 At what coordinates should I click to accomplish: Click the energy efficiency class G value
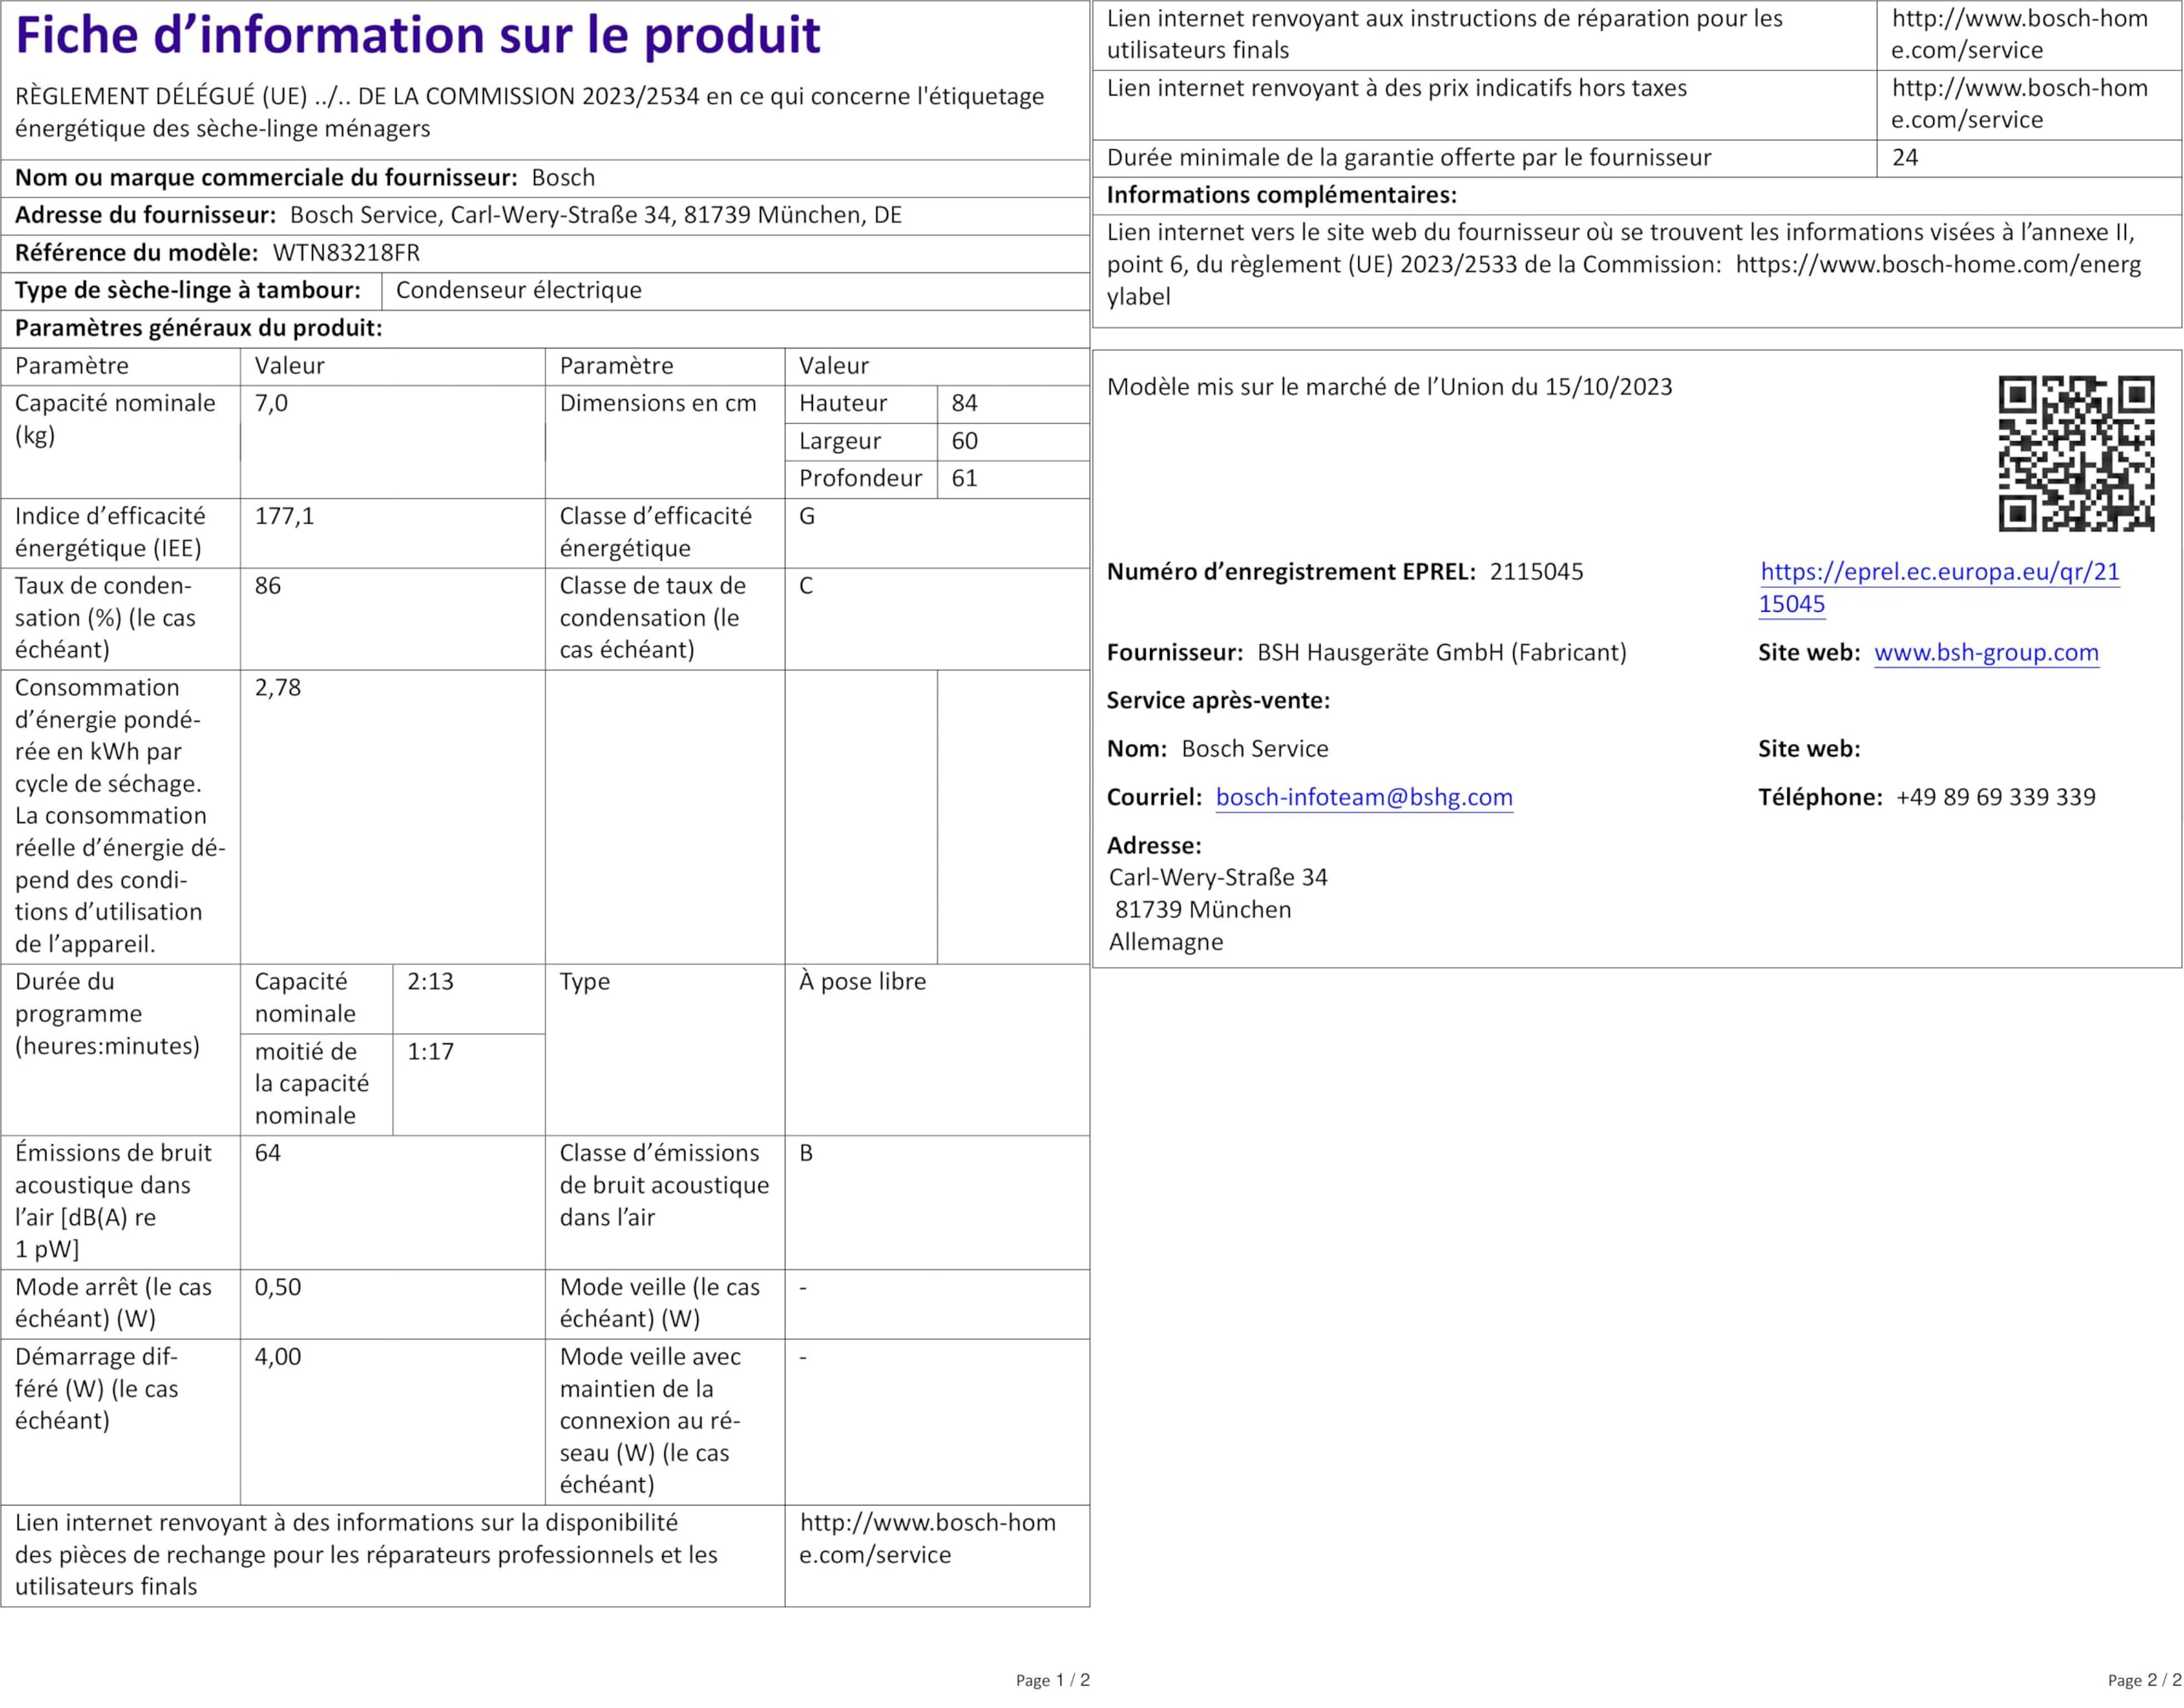(x=807, y=516)
